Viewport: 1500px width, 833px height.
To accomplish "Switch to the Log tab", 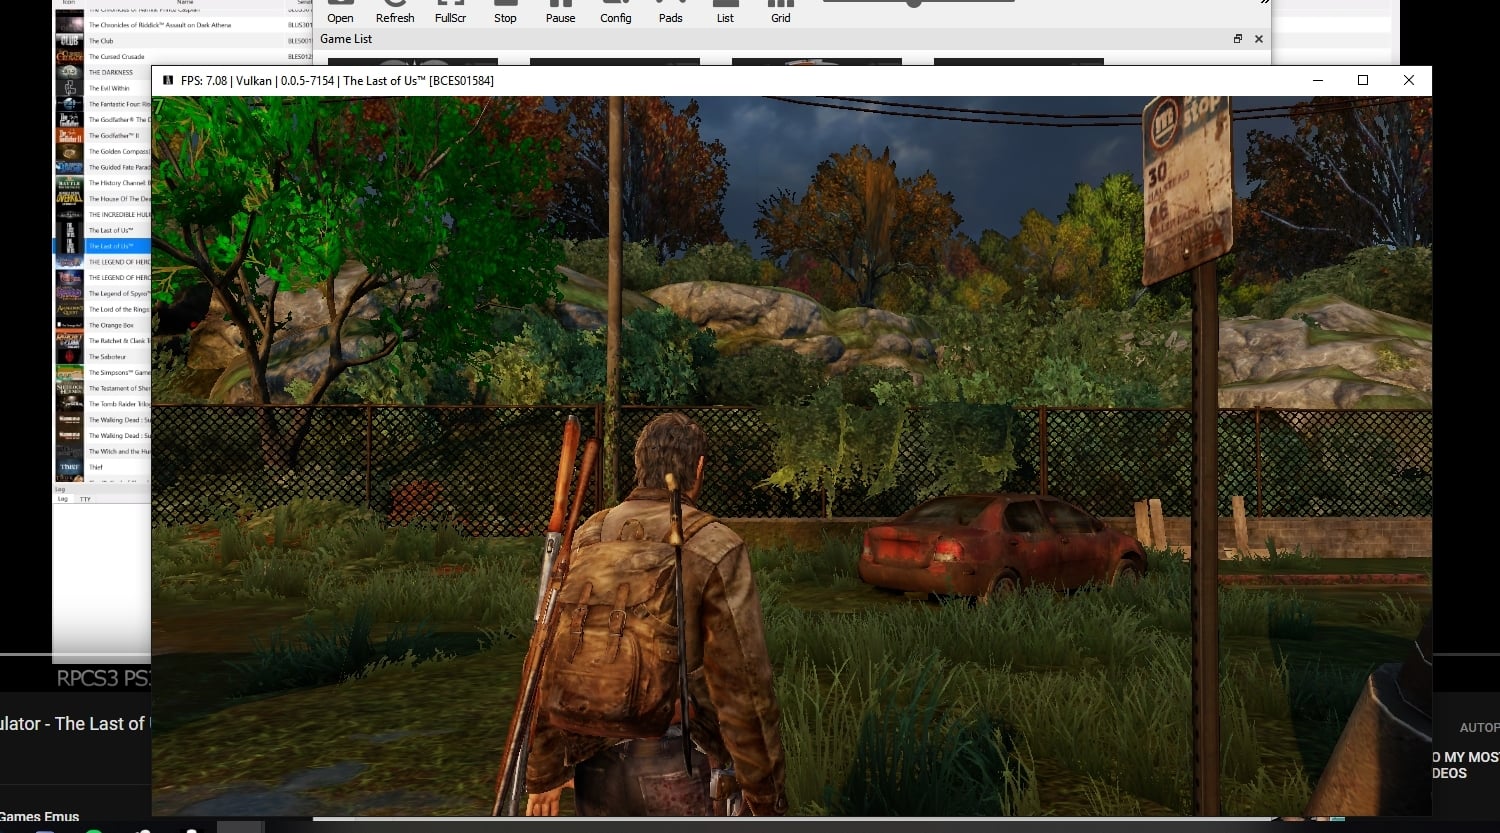I will [62, 498].
